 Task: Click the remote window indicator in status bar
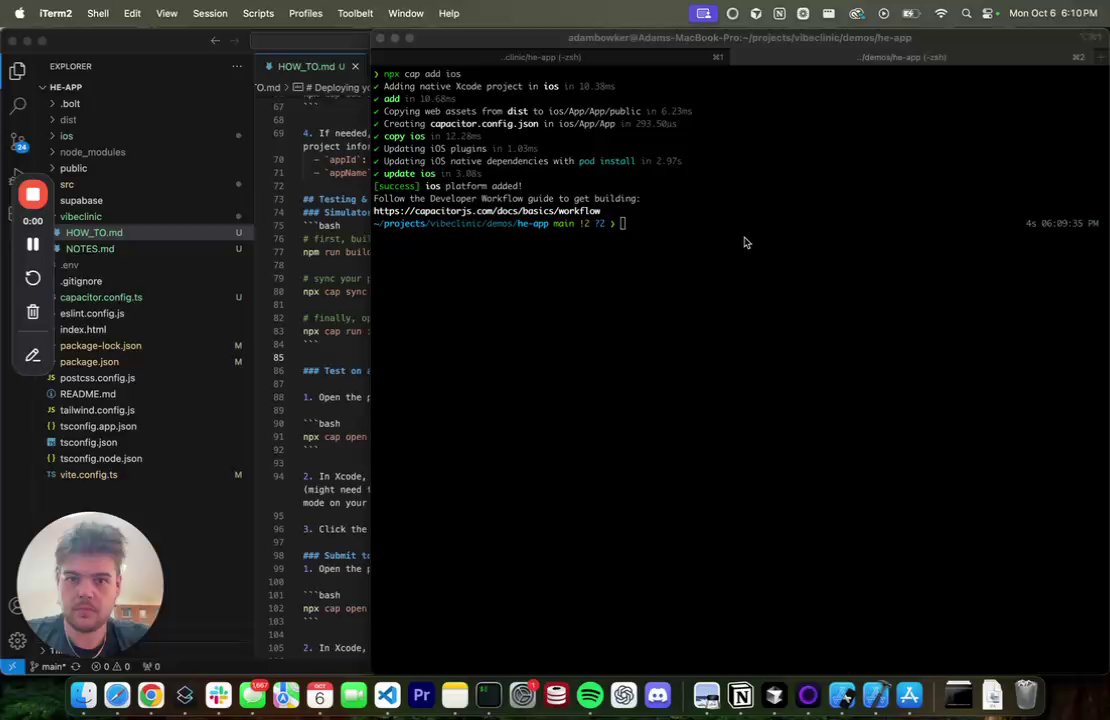12,667
